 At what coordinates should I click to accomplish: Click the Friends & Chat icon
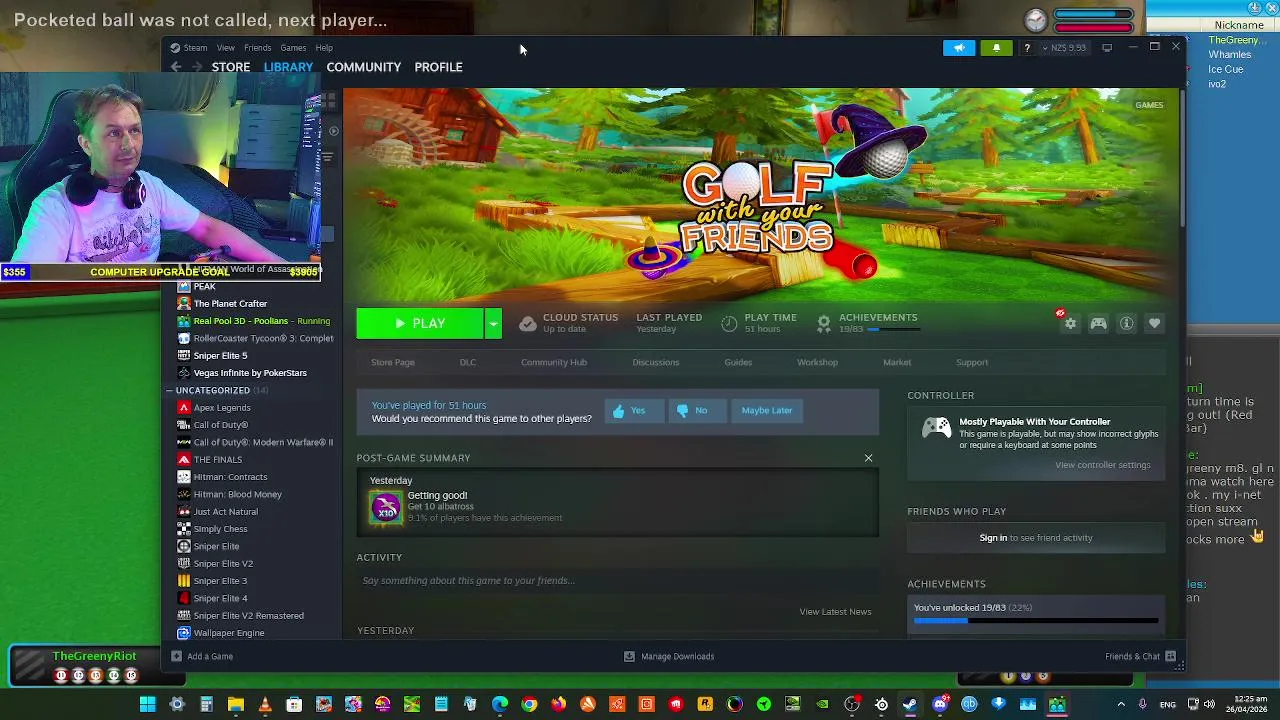(1170, 657)
